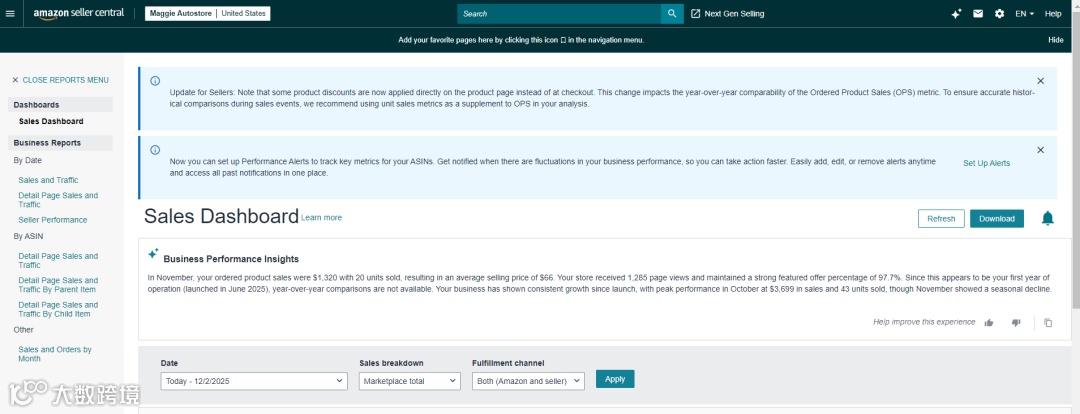Click the Business Performance Insights sparkle icon

[153, 253]
